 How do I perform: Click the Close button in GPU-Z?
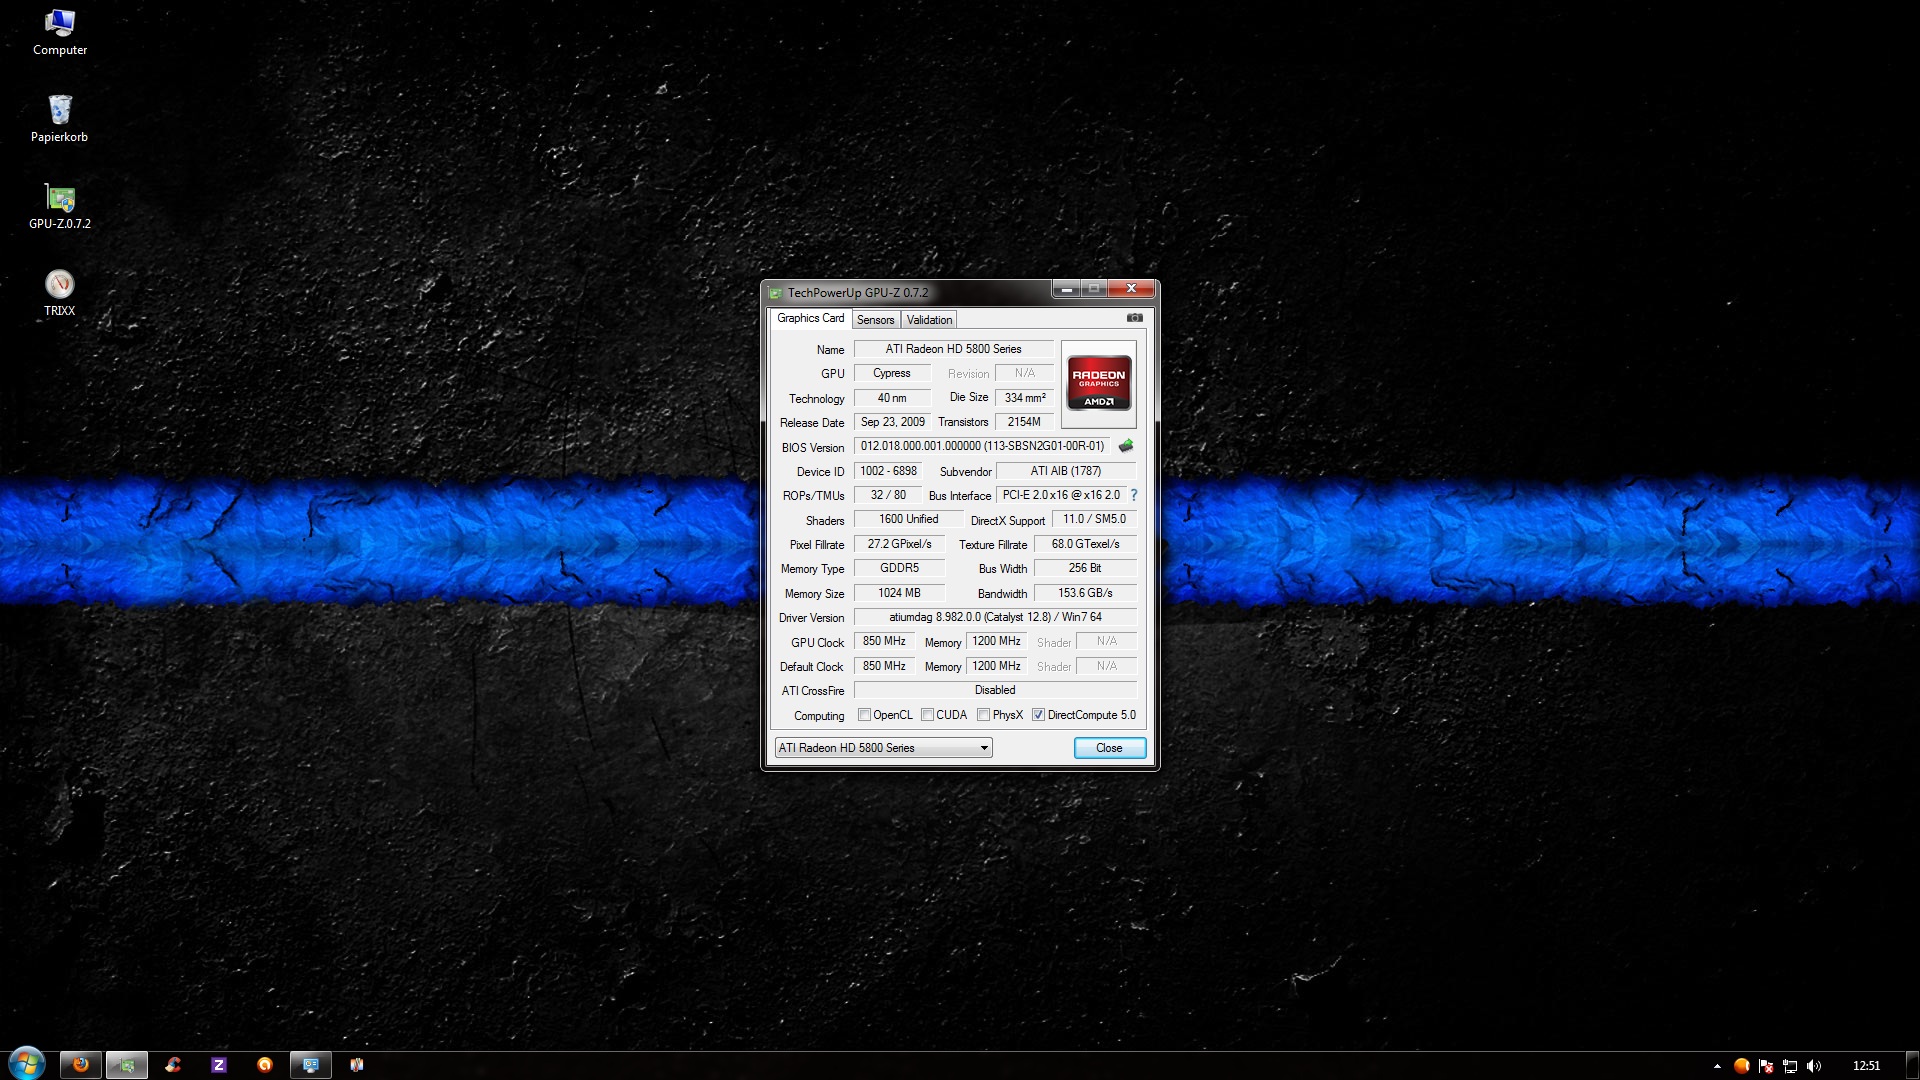pos(1109,748)
